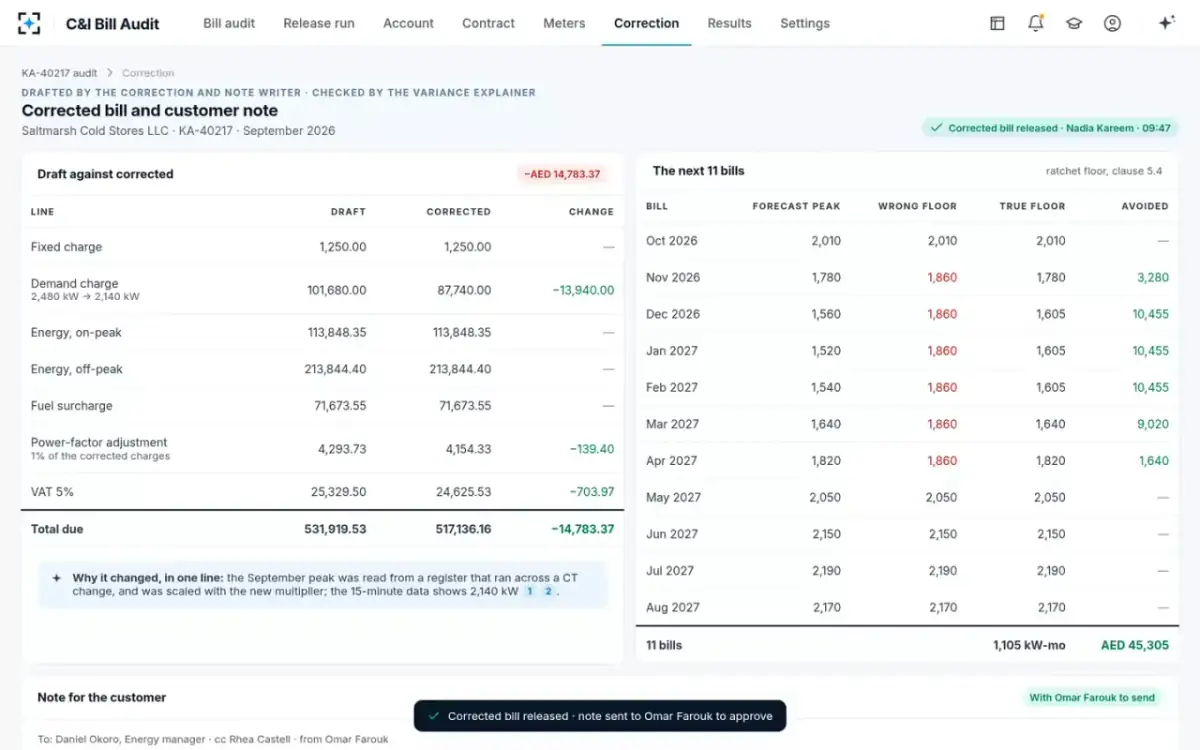The height and width of the screenshot is (750, 1200).
Task: Select the Fuel surcharge line
Action: [x=322, y=406]
